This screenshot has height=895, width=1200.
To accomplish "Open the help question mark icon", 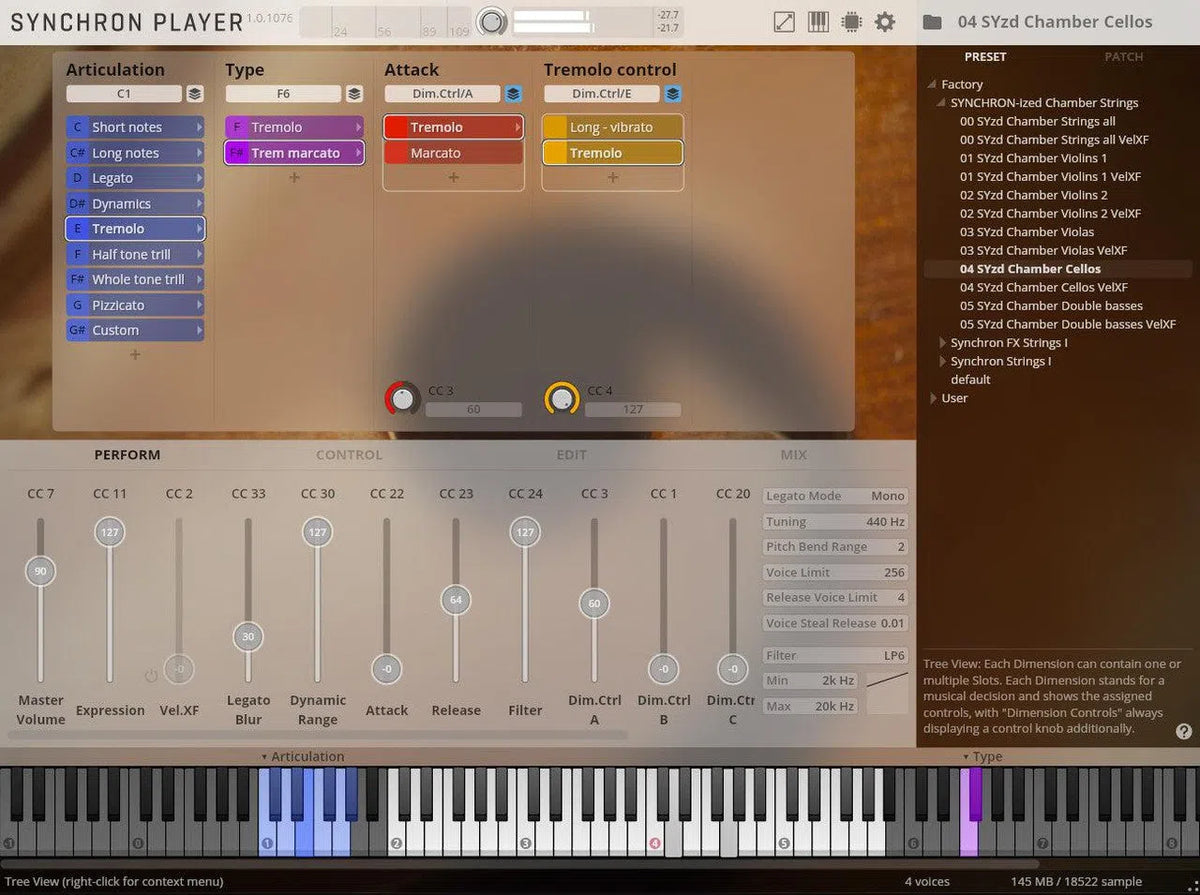I will tap(1184, 731).
